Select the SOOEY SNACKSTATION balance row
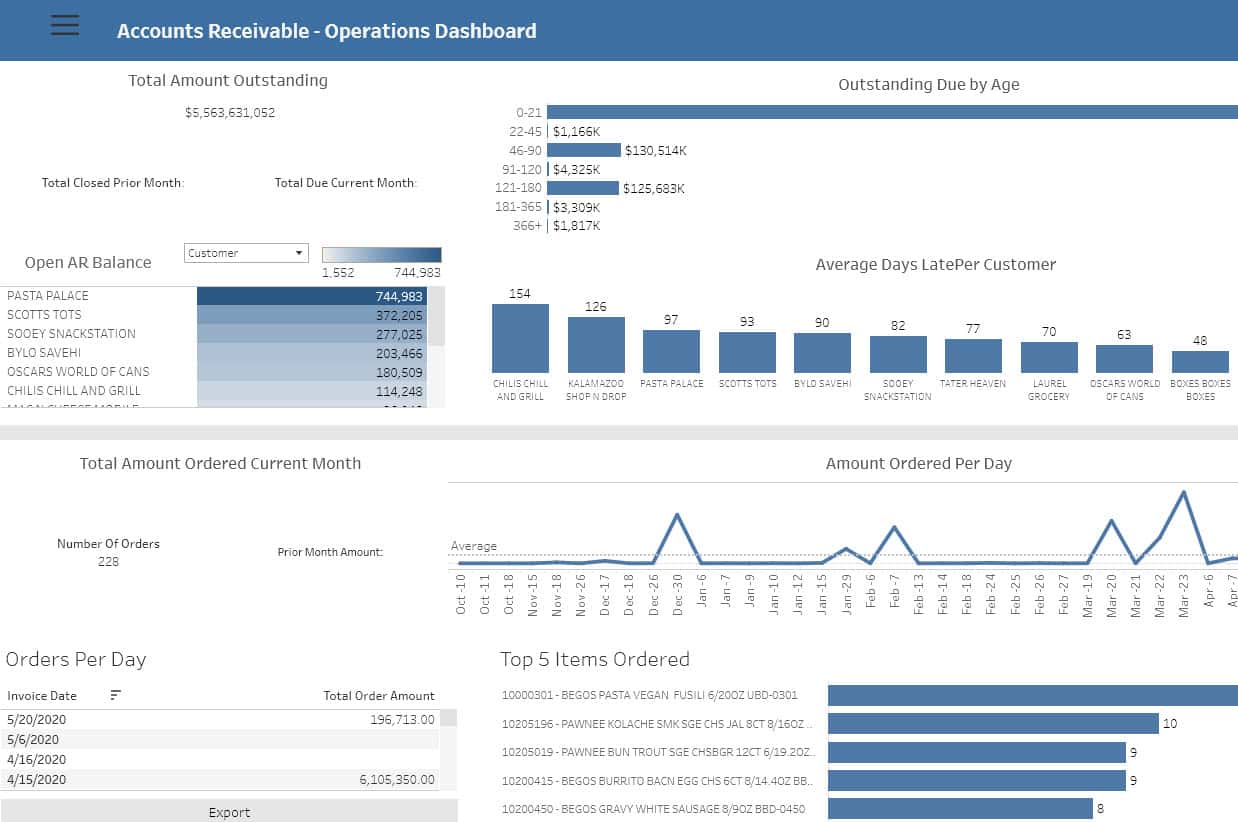1238x822 pixels. tap(214, 334)
